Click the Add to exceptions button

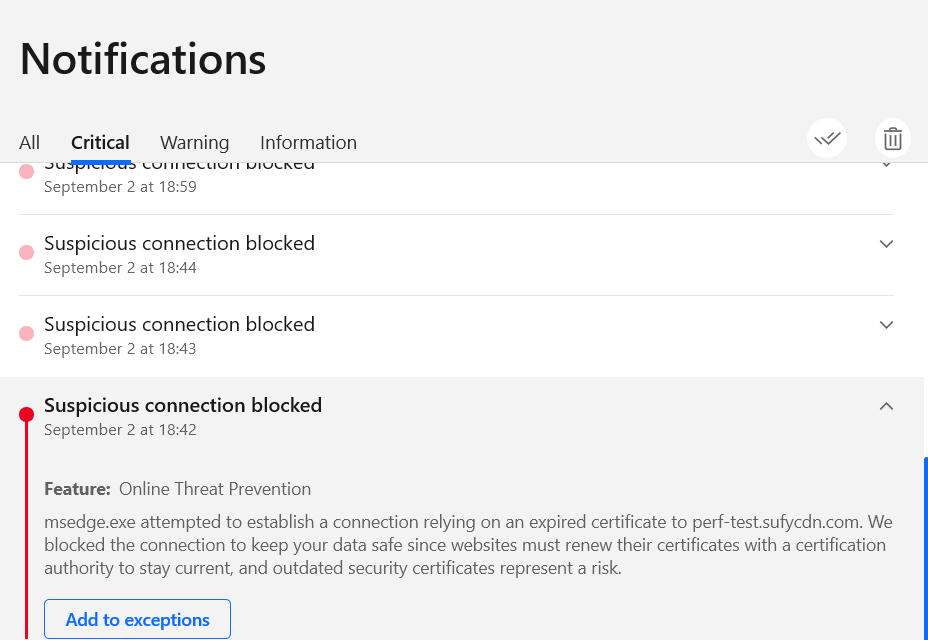point(137,619)
